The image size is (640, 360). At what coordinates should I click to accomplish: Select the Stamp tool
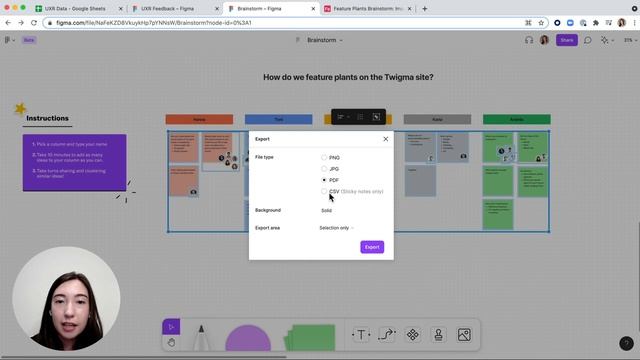(x=438, y=335)
